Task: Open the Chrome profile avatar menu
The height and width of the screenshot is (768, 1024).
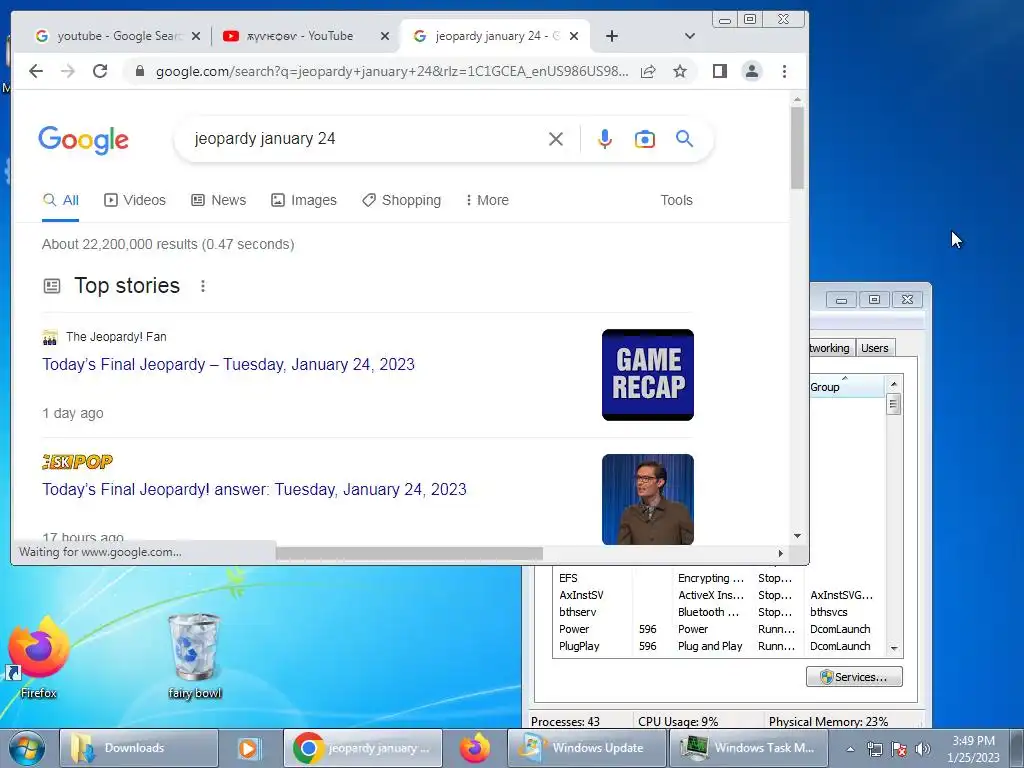Action: point(752,71)
